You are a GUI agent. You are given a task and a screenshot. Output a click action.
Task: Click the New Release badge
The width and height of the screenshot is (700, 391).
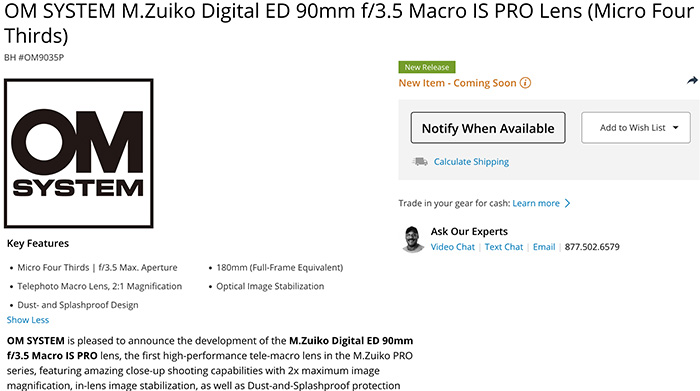click(427, 67)
